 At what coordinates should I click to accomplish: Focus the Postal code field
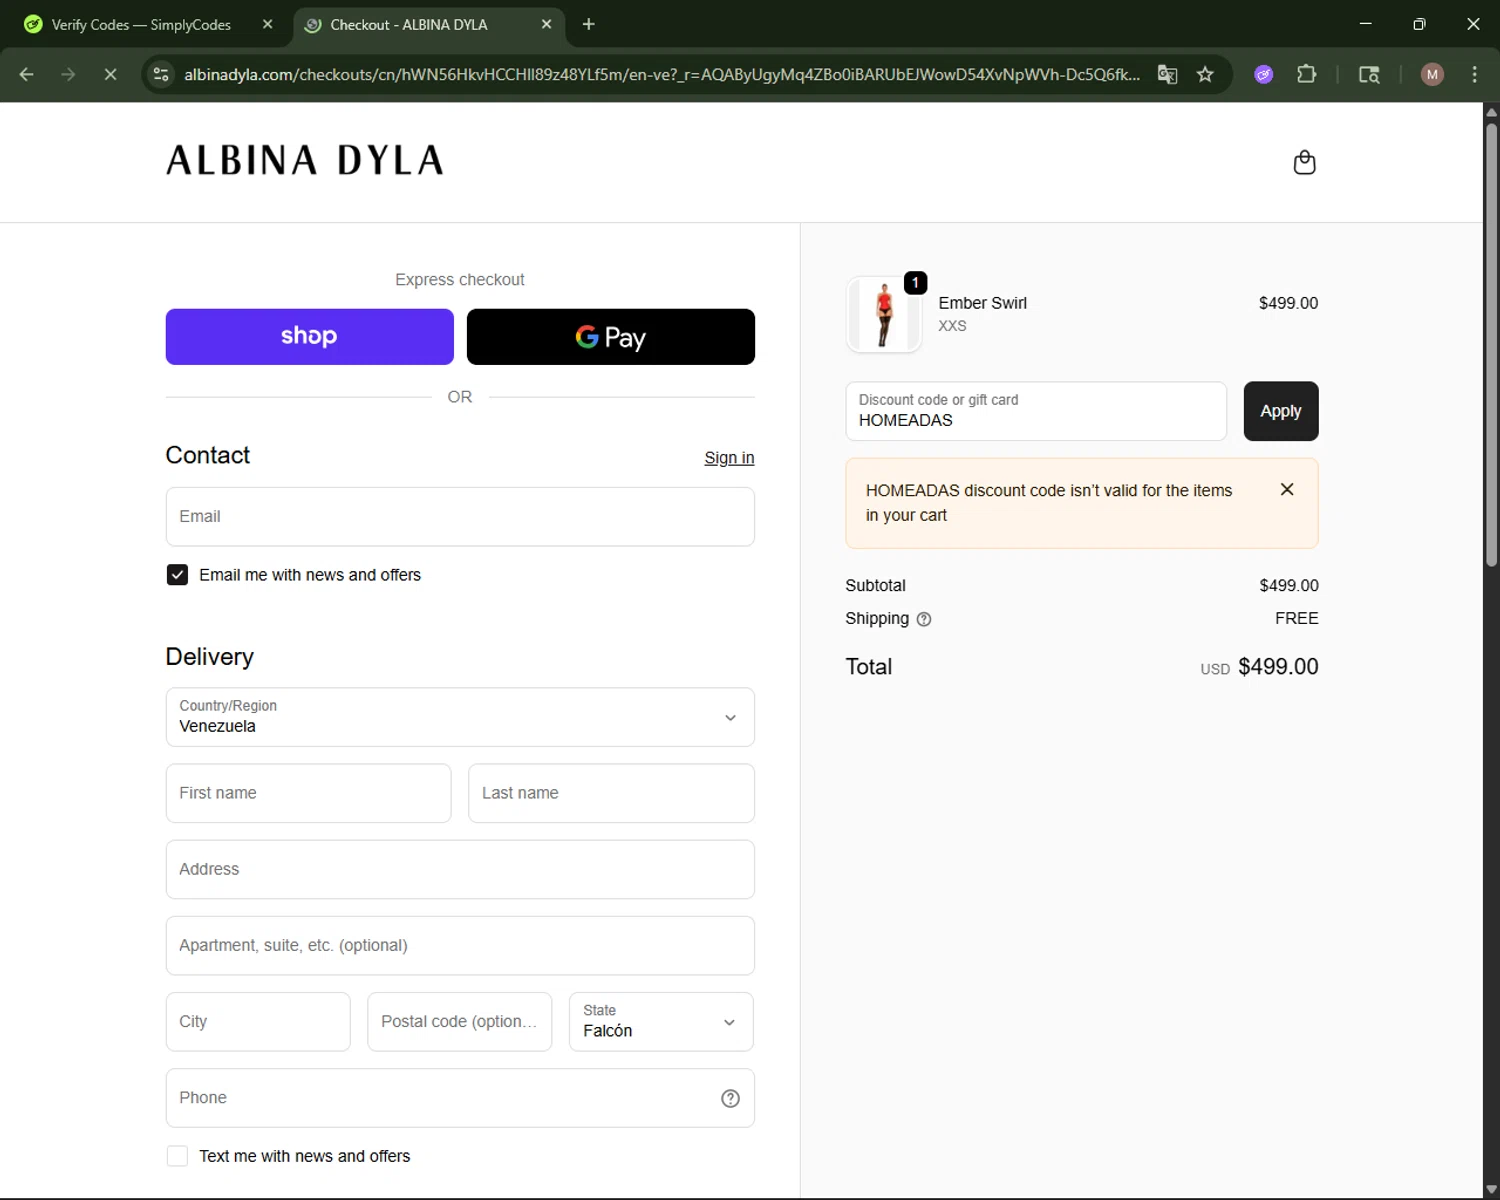click(459, 1022)
